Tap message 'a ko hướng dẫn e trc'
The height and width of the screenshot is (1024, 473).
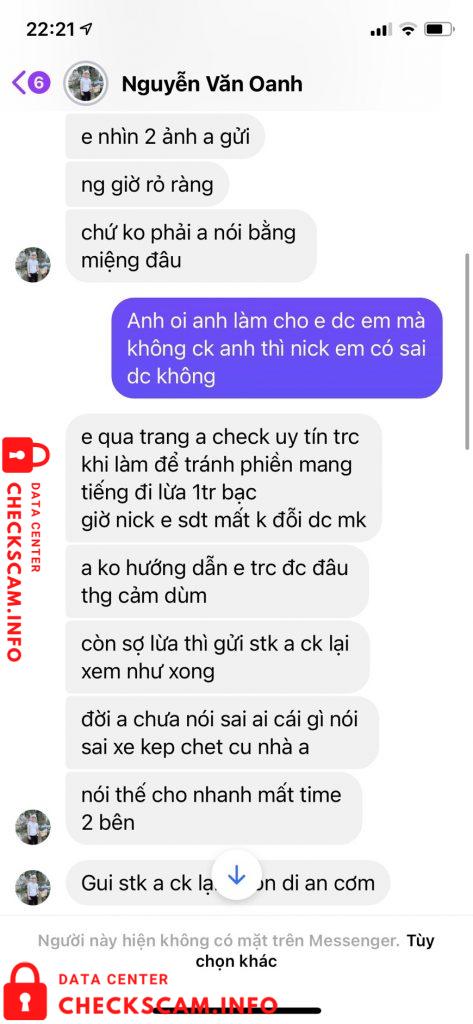tap(217, 581)
